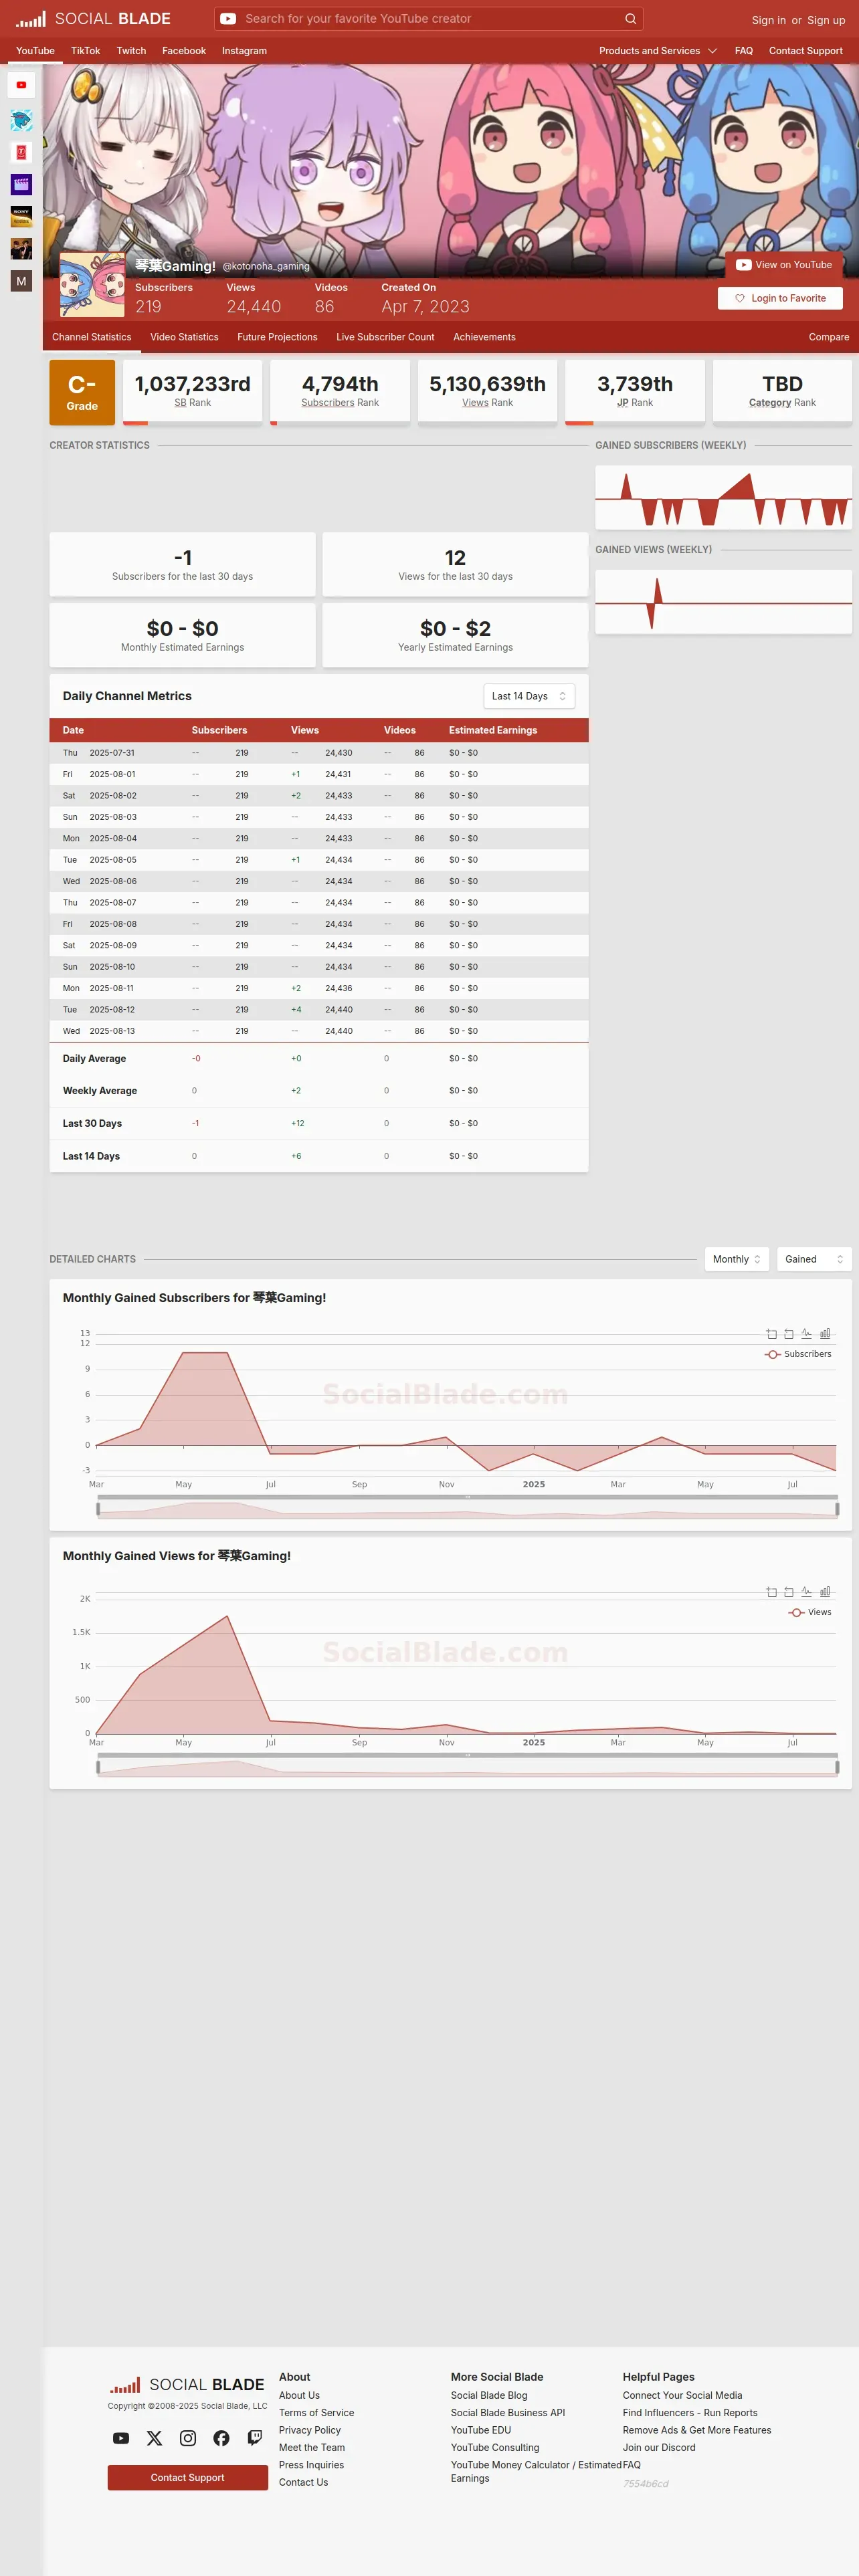Open the Gained chart type dropdown
Screen dimensions: 859x2576
click(814, 1259)
